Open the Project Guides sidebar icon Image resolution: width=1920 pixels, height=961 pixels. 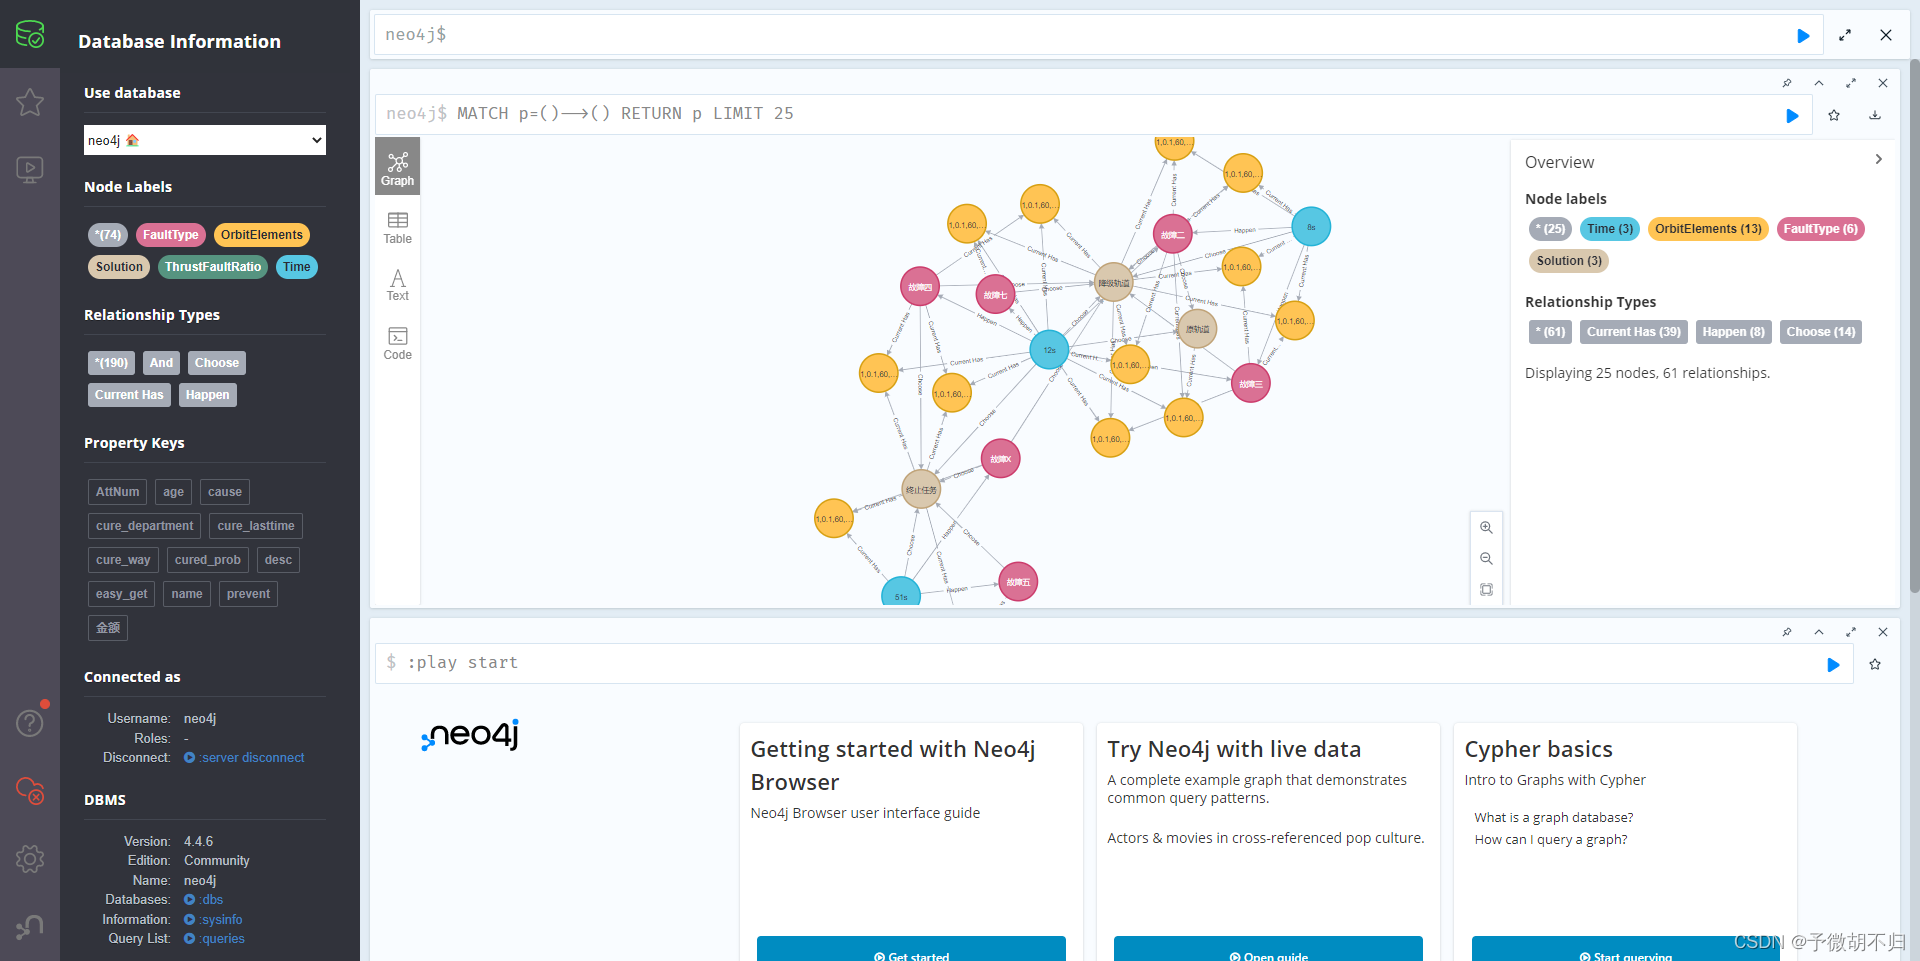point(30,169)
